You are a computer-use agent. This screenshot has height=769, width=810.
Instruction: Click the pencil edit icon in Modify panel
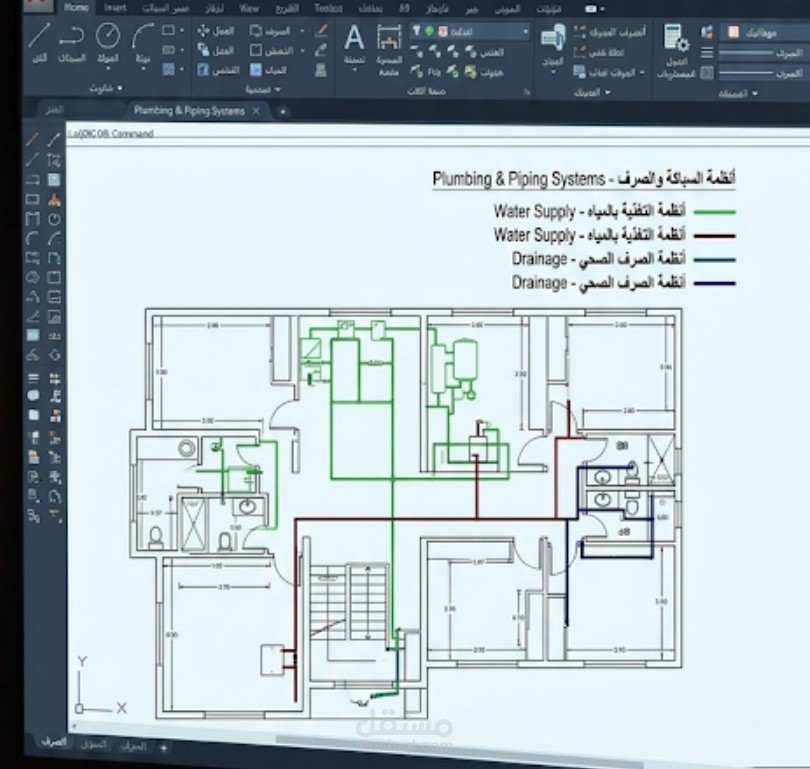(x=321, y=30)
